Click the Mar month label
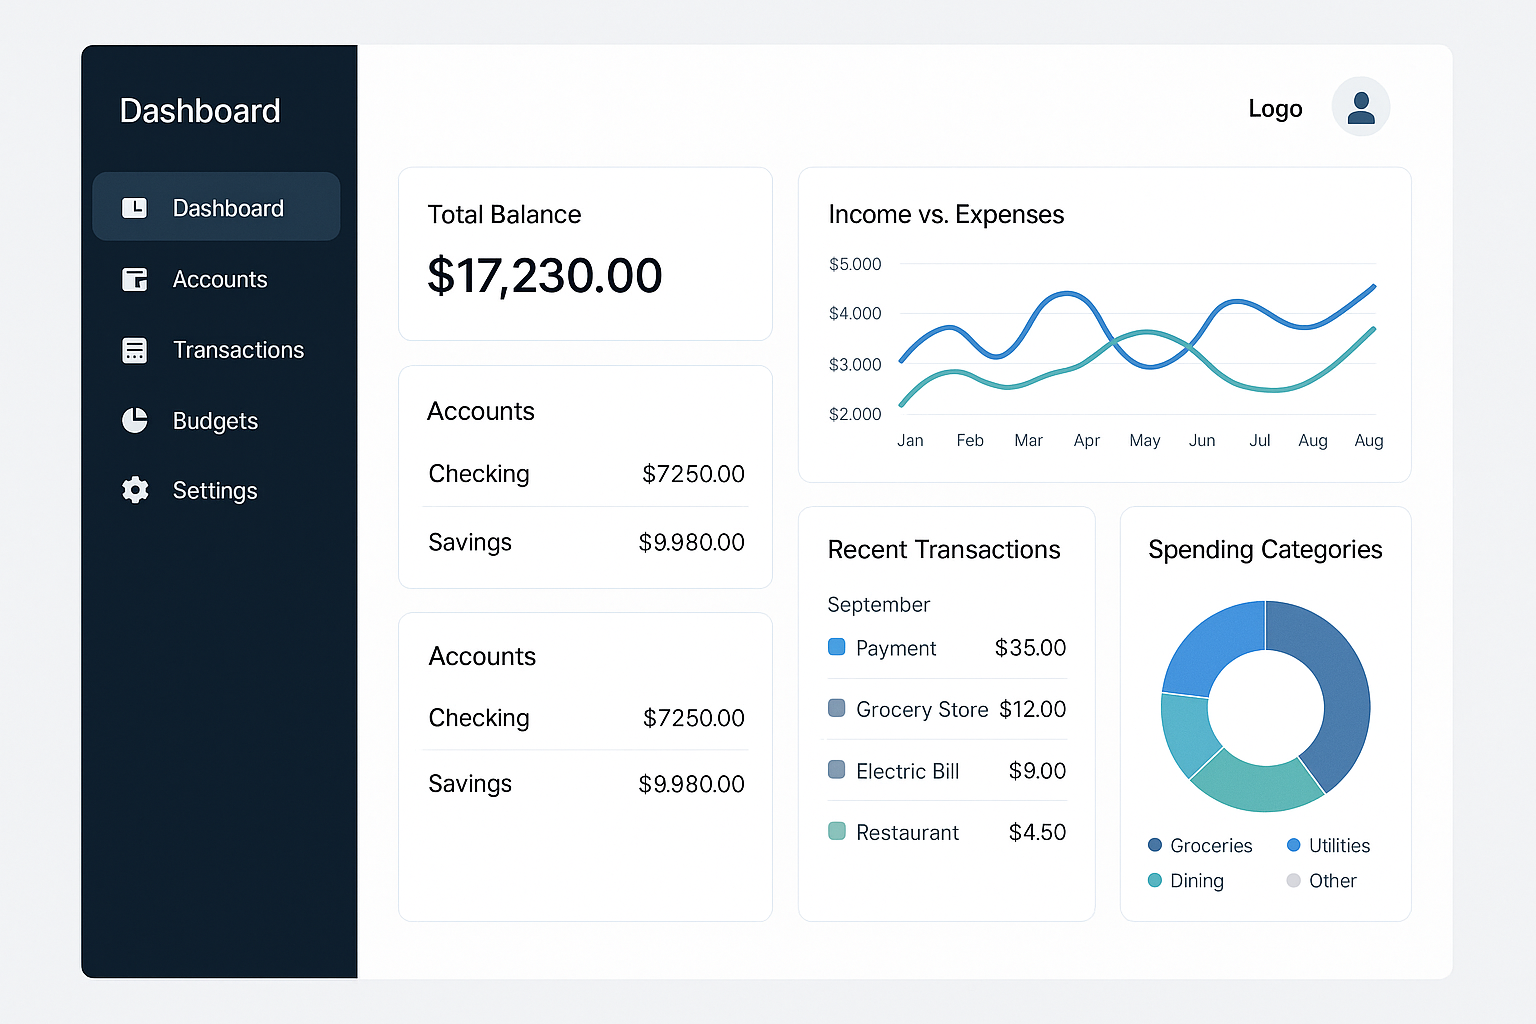The height and width of the screenshot is (1024, 1536). (x=1028, y=440)
